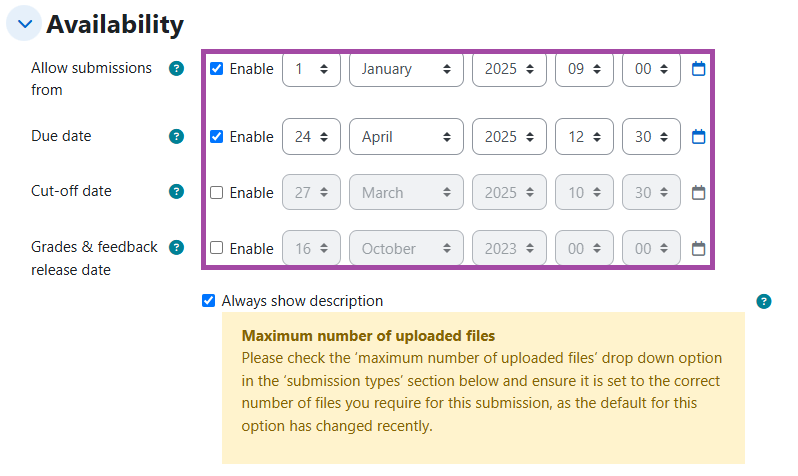
Task: Open hour 09 dropdown
Action: (584, 69)
